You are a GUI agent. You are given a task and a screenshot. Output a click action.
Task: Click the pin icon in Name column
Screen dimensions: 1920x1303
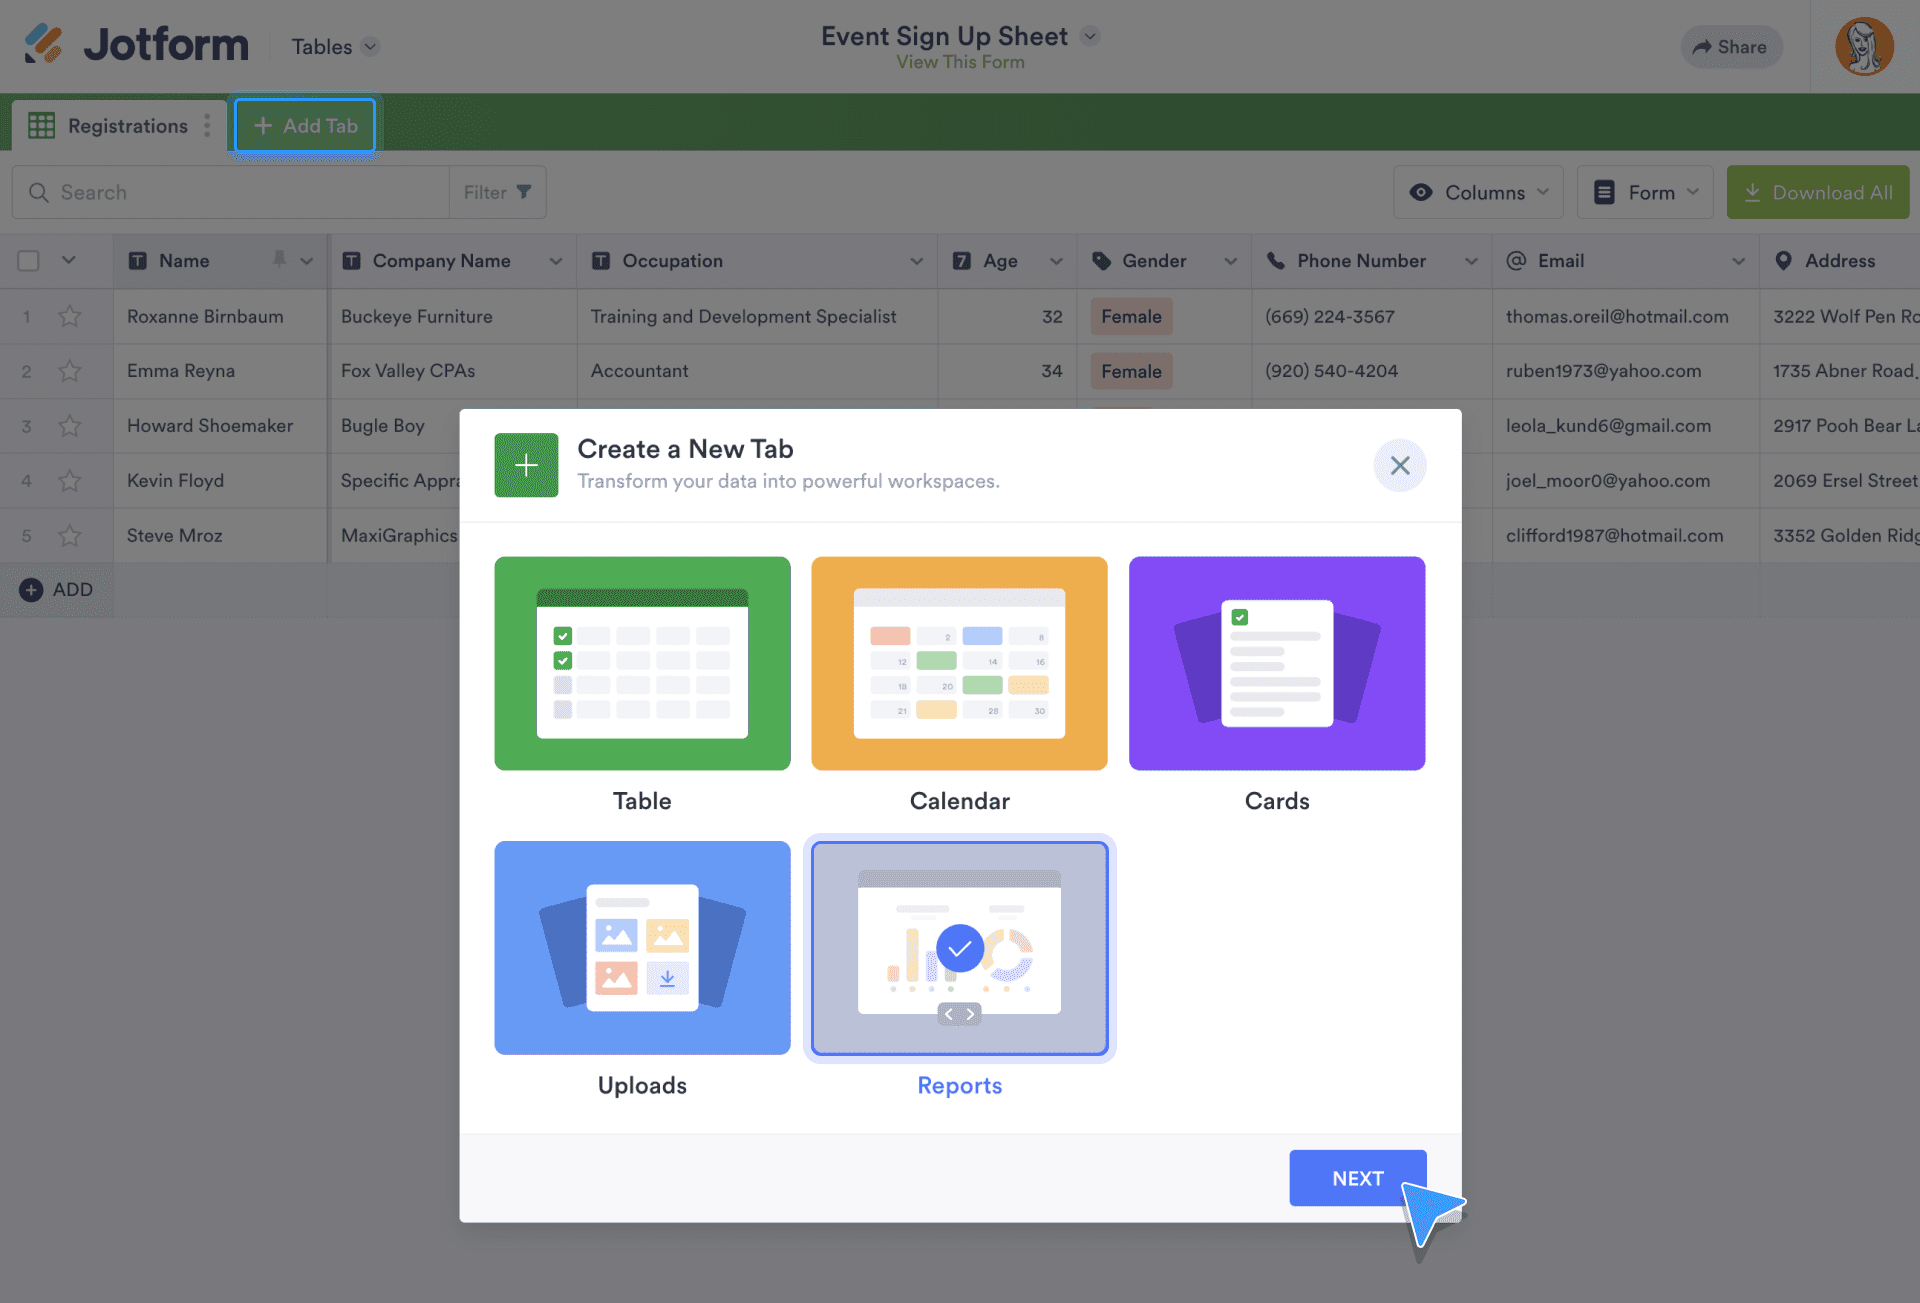(x=279, y=259)
